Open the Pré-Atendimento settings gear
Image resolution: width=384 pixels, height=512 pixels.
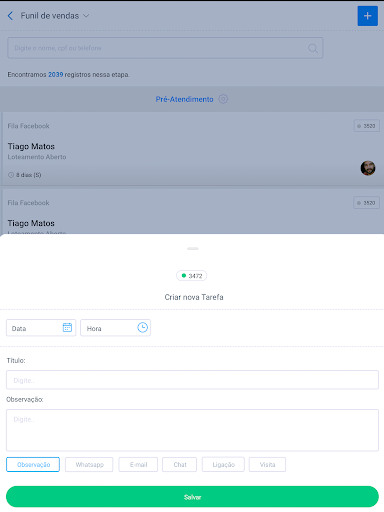click(223, 99)
